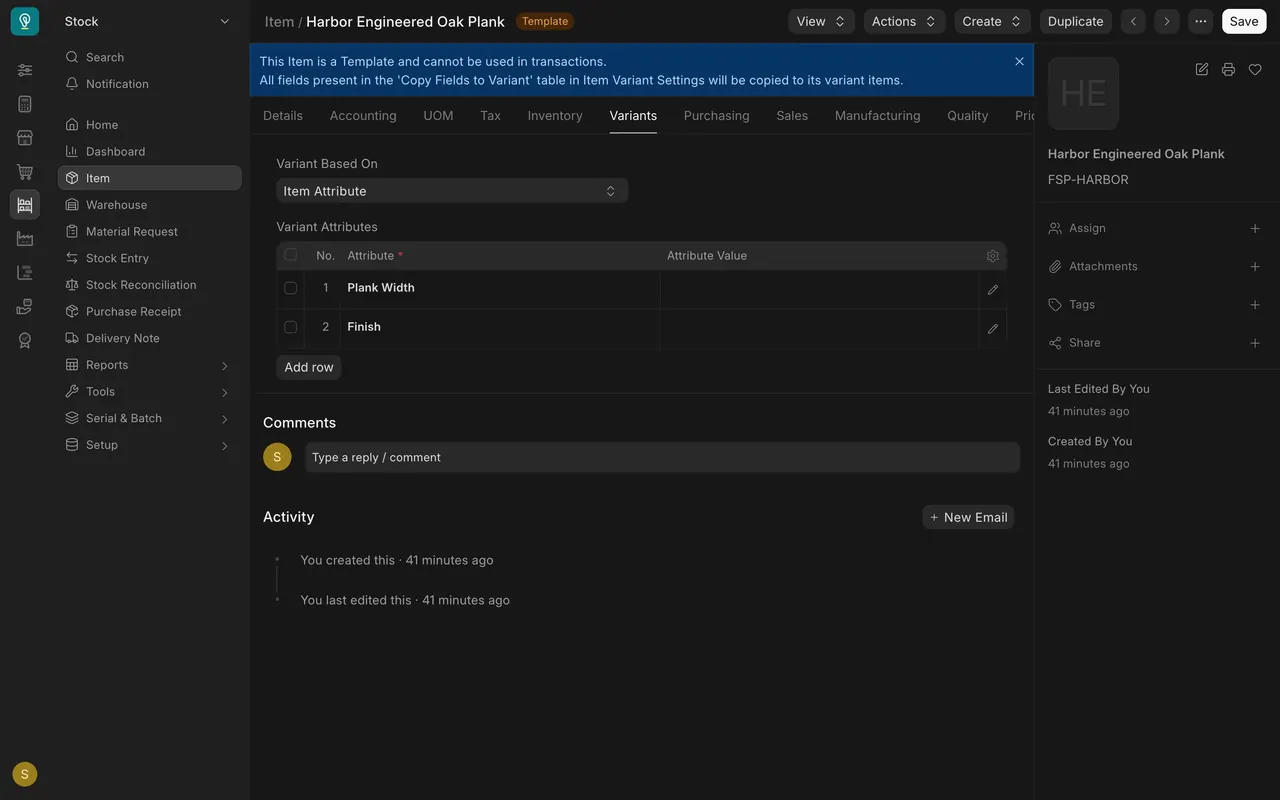Go to the next item record

pyautogui.click(x=1167, y=21)
